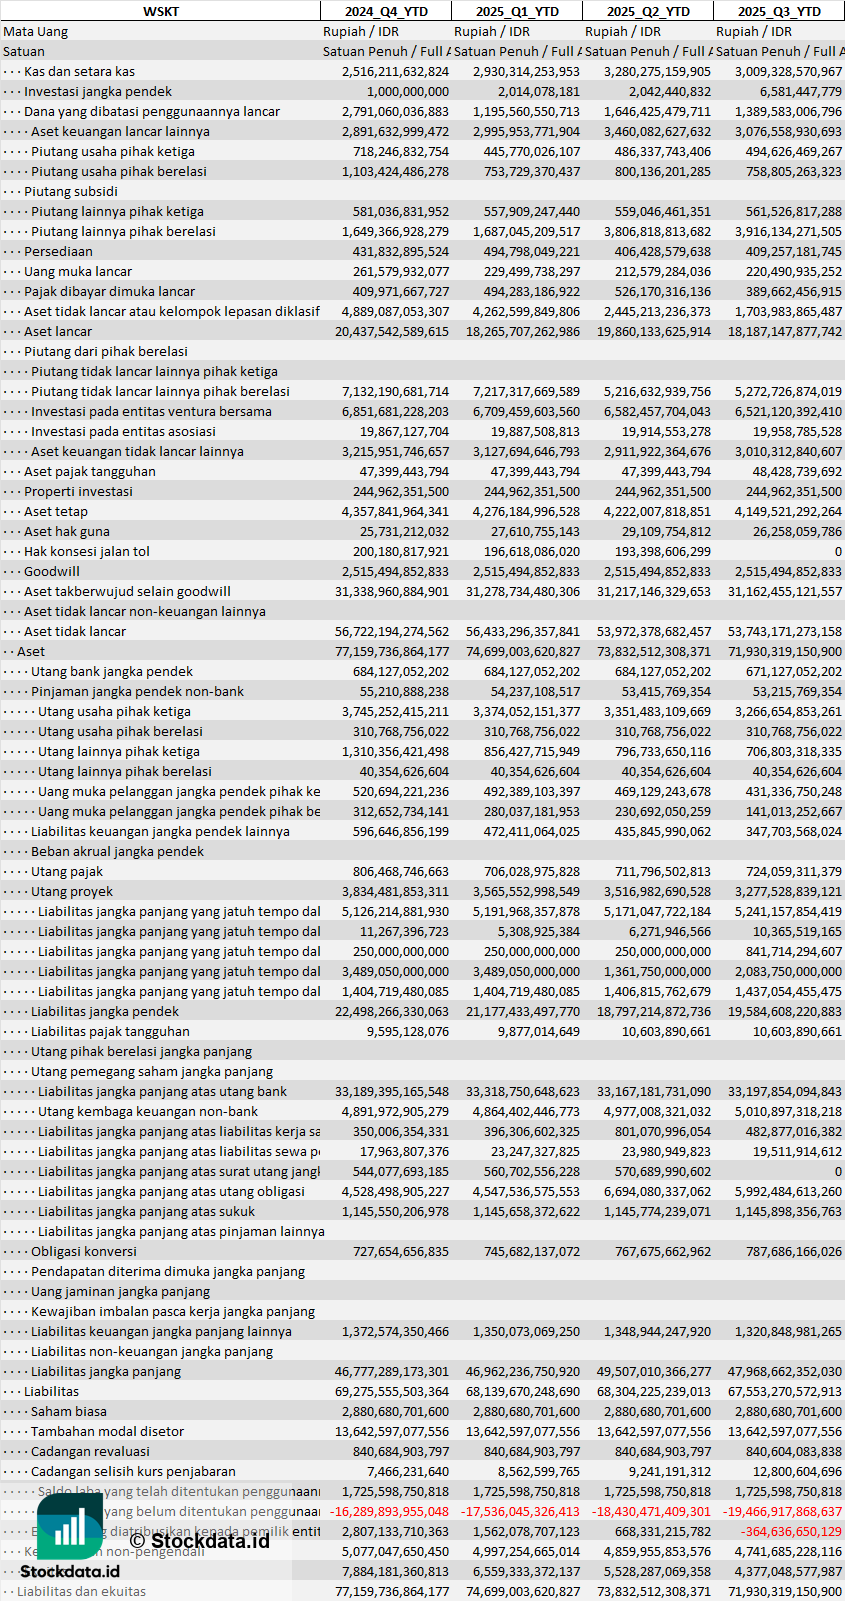Select the 2025_Q3_YTD column header

779,11
